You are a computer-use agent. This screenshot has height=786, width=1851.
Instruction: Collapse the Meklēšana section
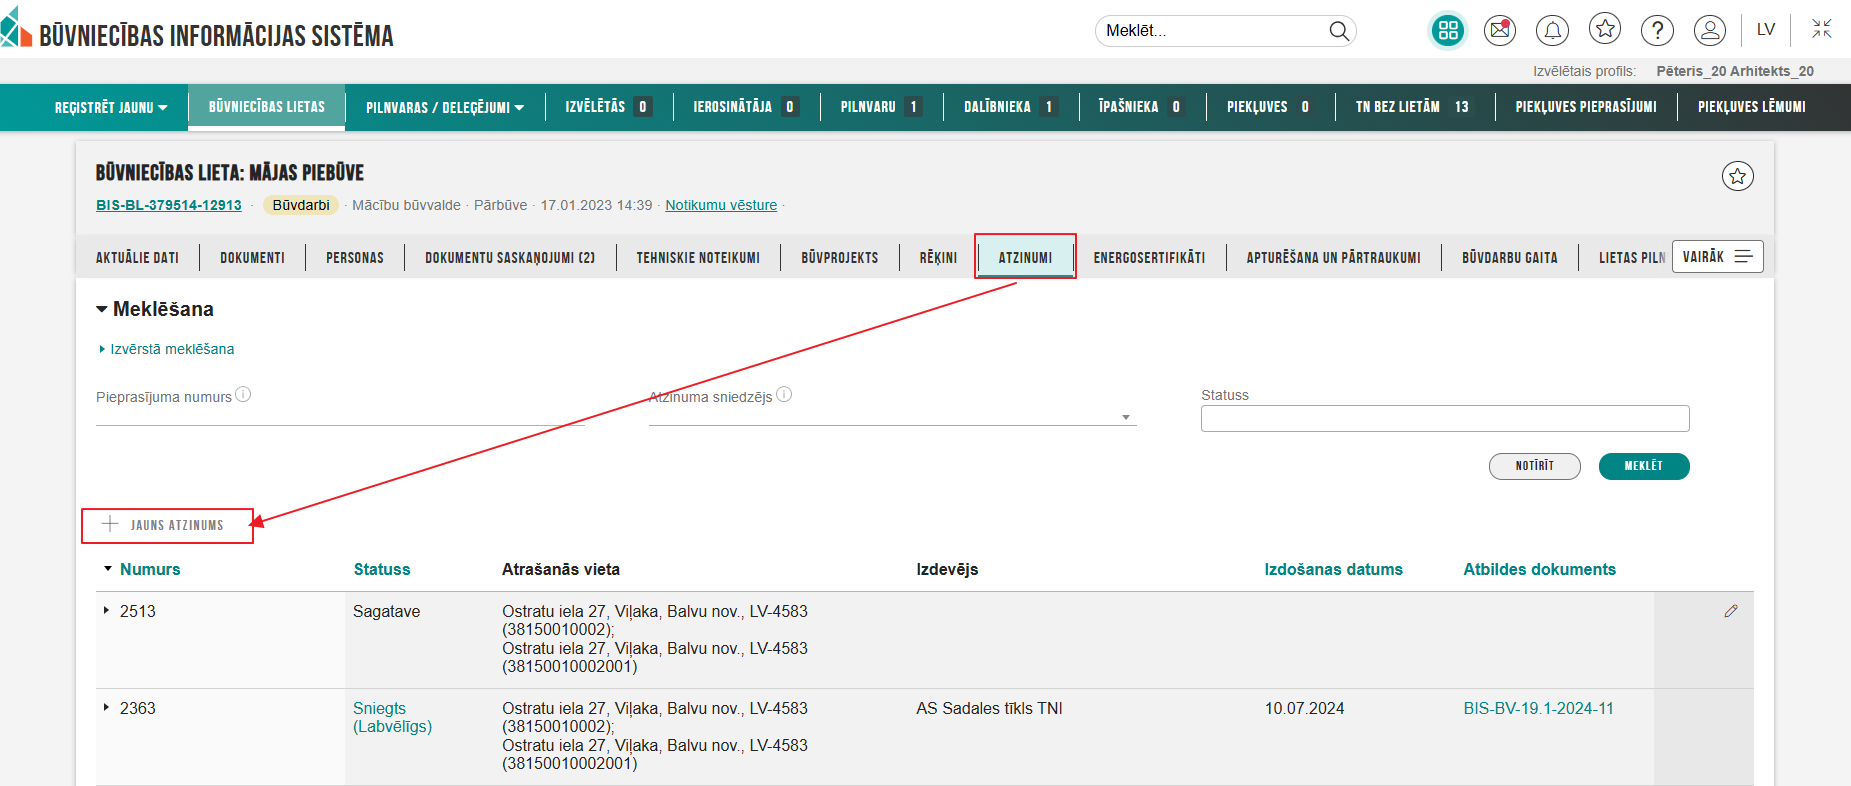(155, 309)
